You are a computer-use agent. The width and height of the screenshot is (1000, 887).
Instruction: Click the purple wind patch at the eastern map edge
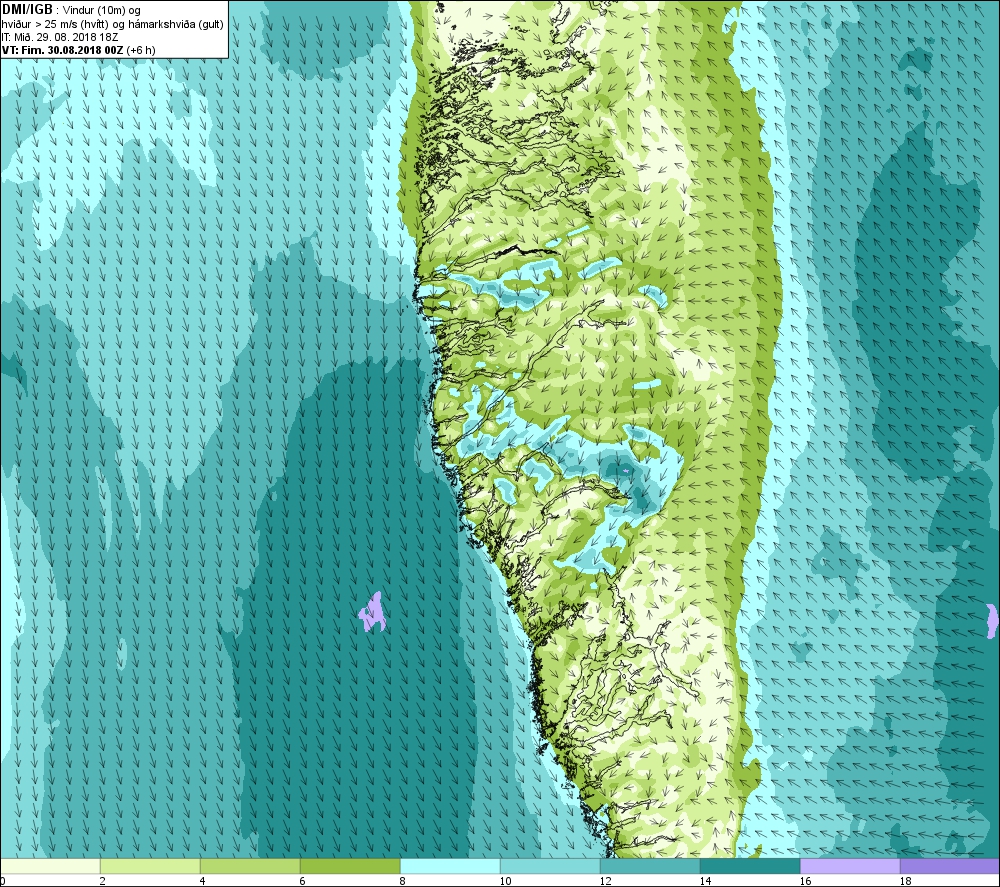click(x=992, y=620)
